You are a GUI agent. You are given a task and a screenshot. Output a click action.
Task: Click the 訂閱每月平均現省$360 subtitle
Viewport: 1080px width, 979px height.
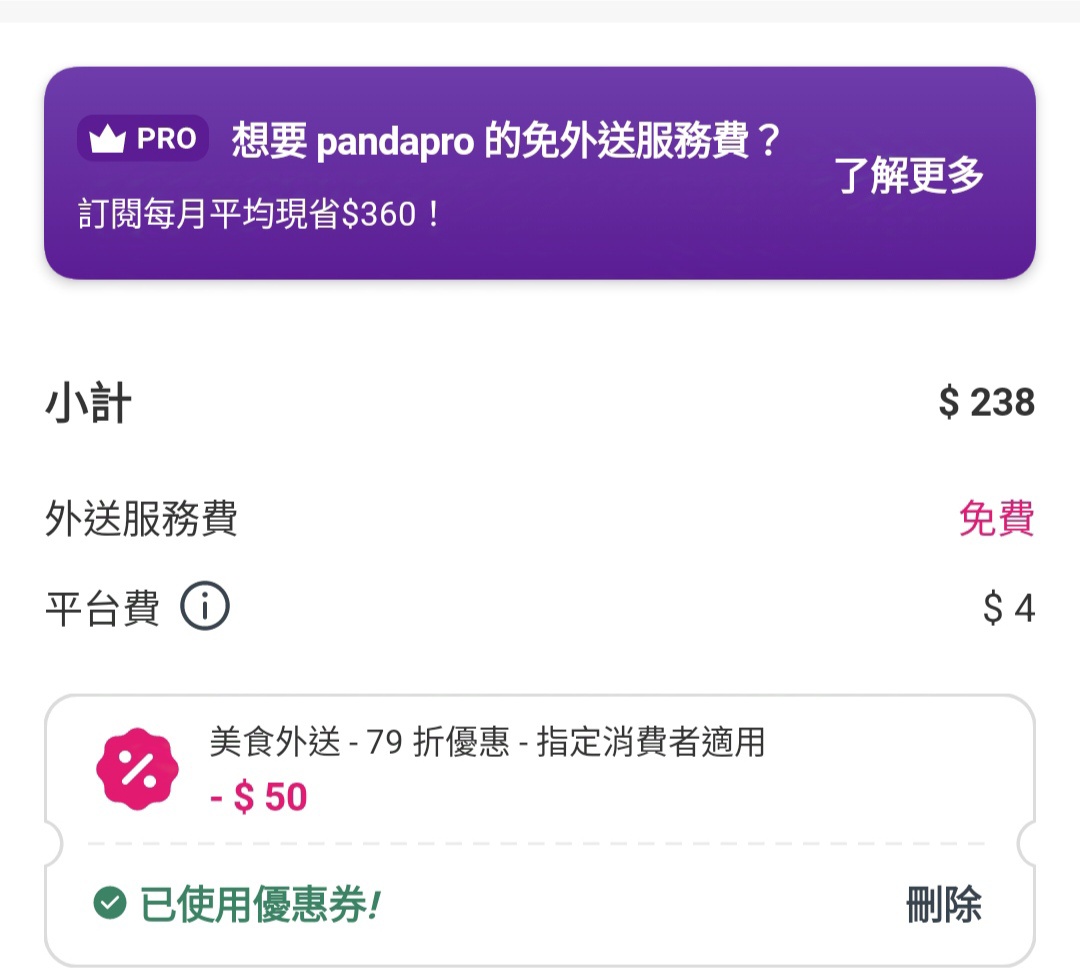[260, 215]
